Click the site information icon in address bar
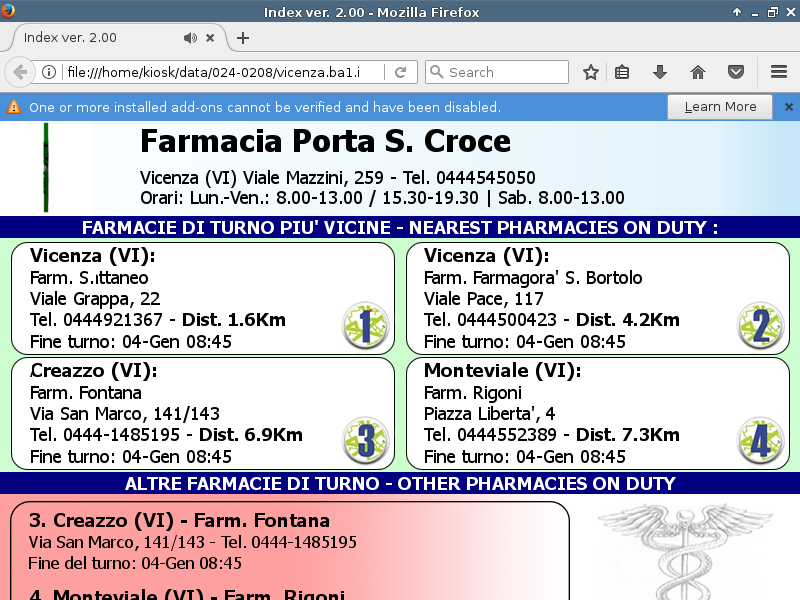 pyautogui.click(x=48, y=72)
